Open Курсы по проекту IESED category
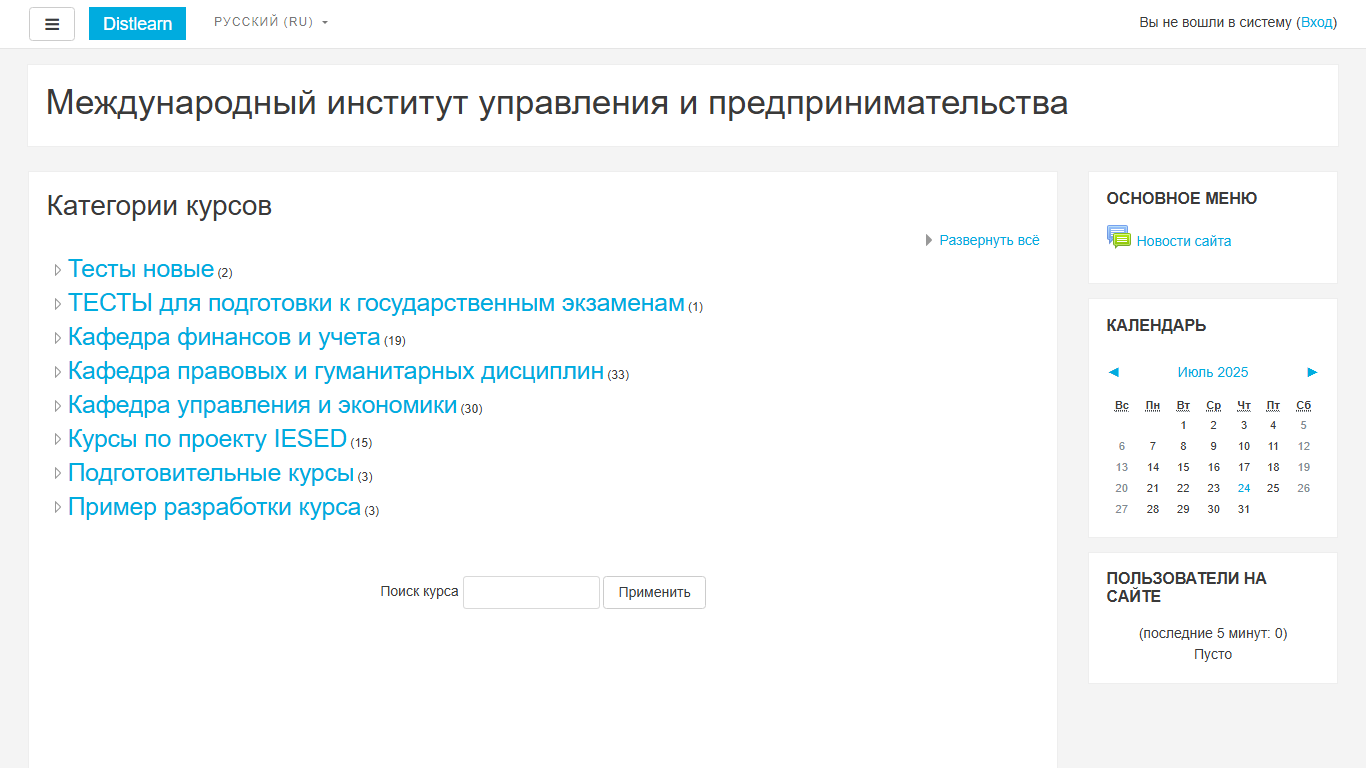Image resolution: width=1366 pixels, height=768 pixels. (x=207, y=439)
